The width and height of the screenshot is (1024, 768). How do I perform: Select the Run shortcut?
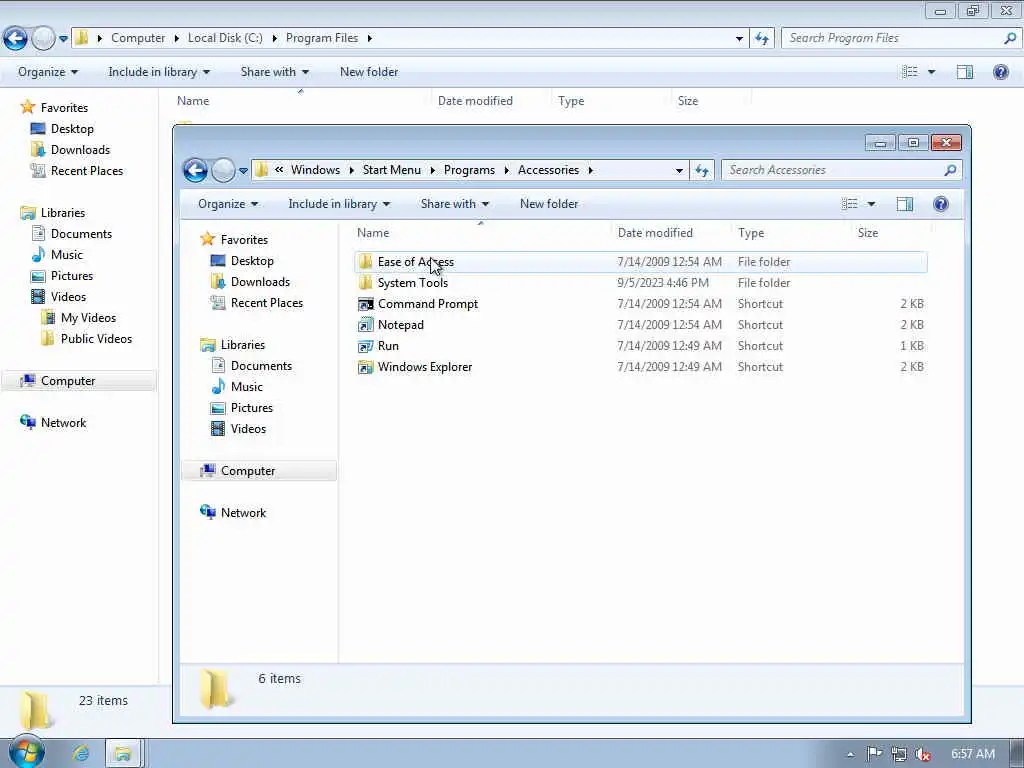click(x=388, y=346)
